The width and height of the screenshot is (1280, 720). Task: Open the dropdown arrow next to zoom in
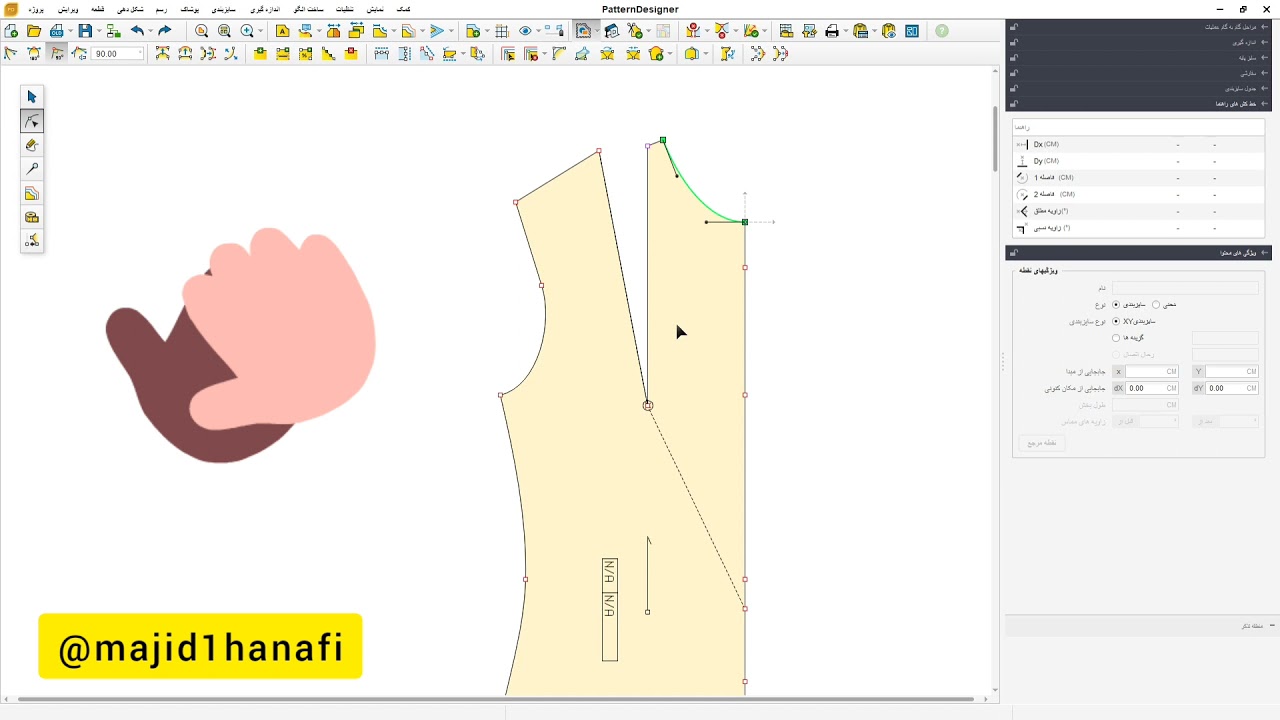[260, 31]
